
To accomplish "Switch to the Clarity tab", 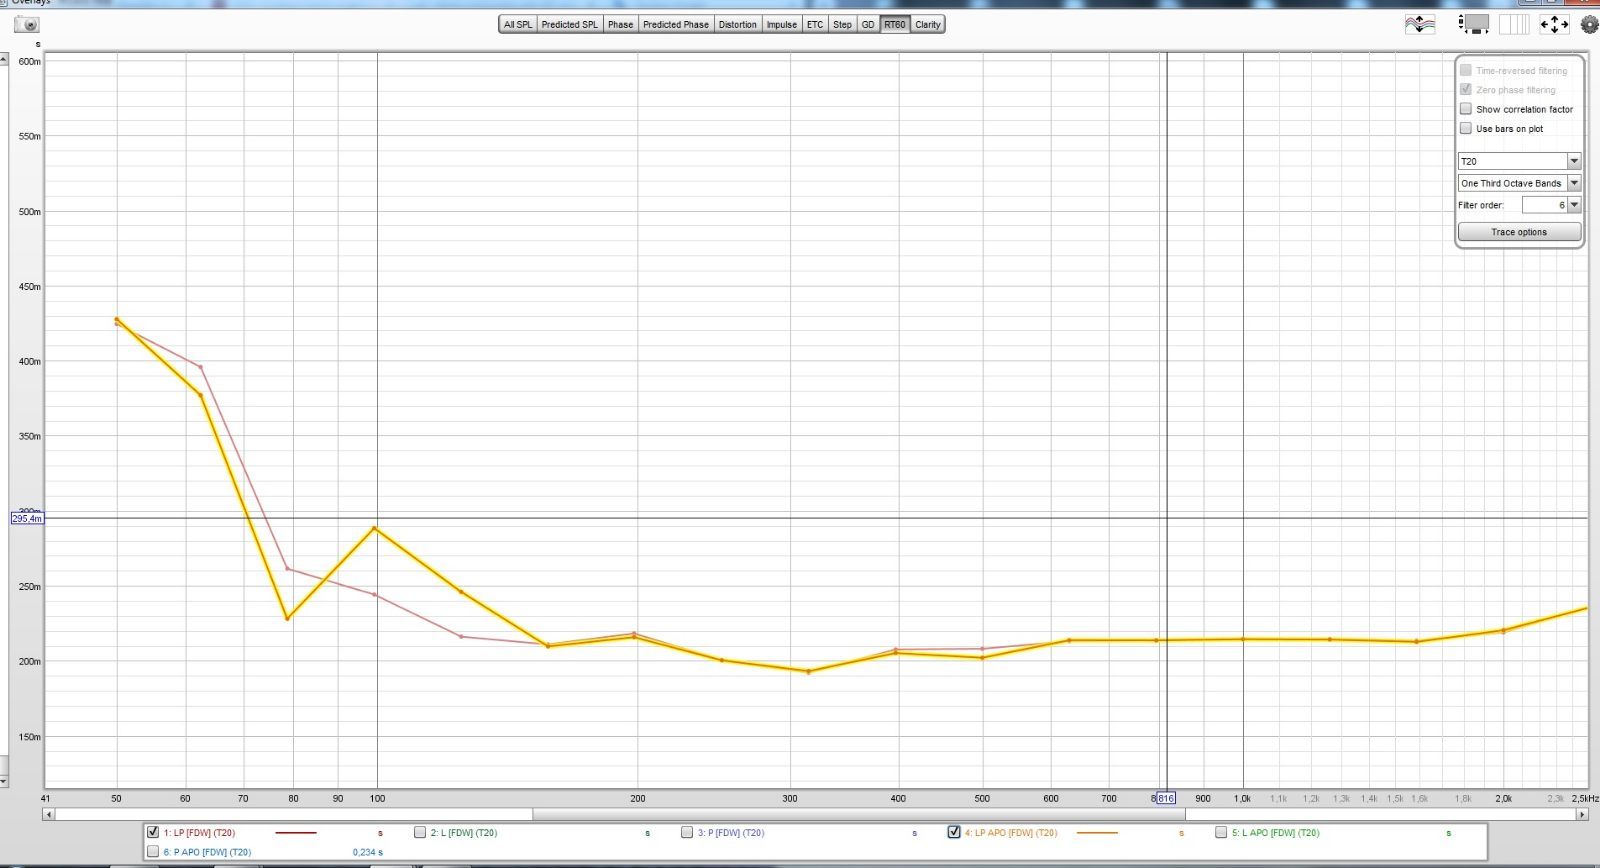I will 928,24.
